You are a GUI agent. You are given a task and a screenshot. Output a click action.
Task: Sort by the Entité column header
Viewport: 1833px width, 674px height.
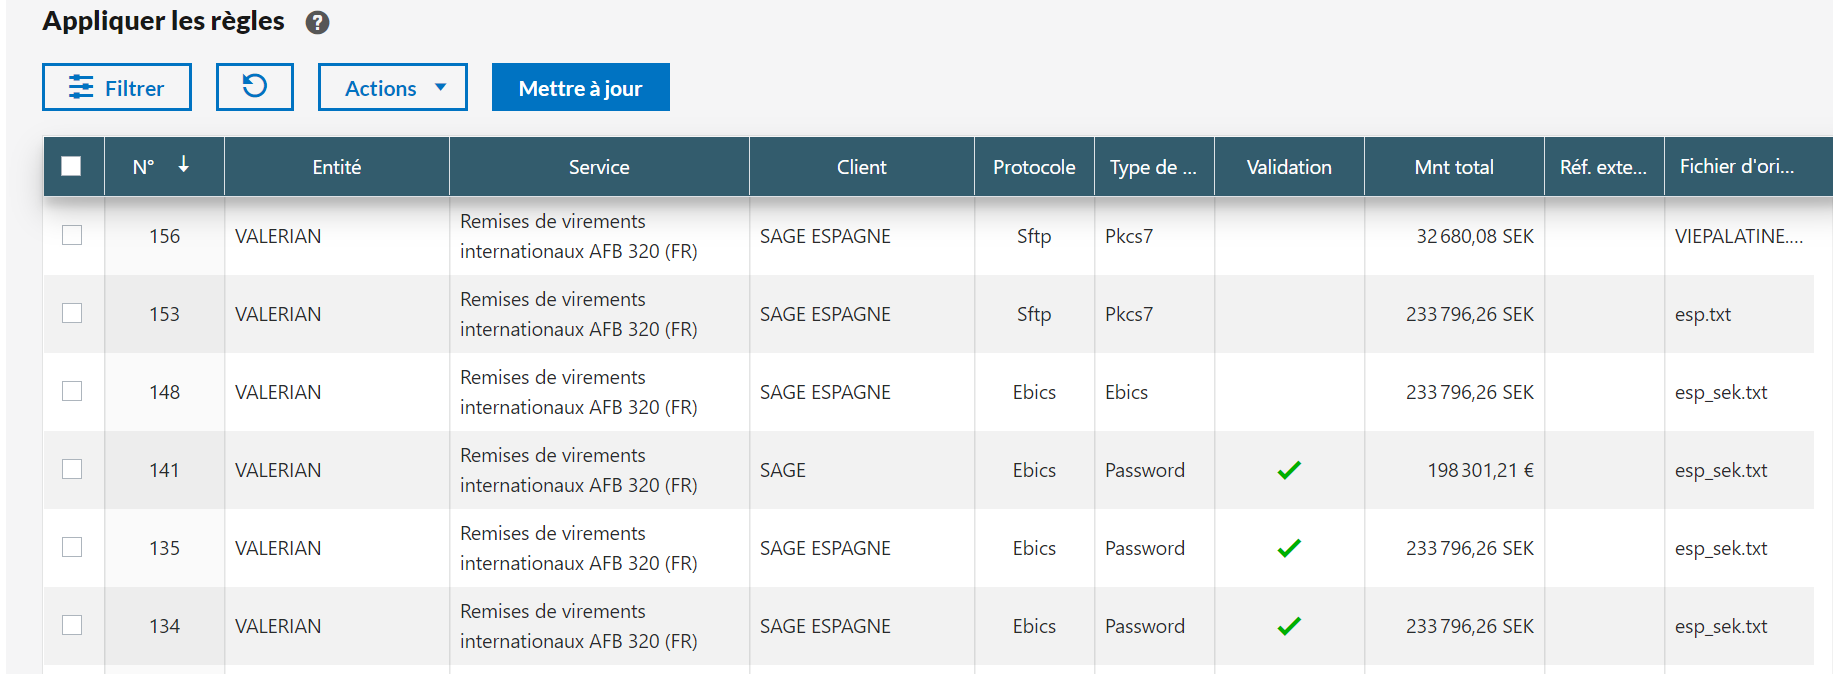(336, 167)
